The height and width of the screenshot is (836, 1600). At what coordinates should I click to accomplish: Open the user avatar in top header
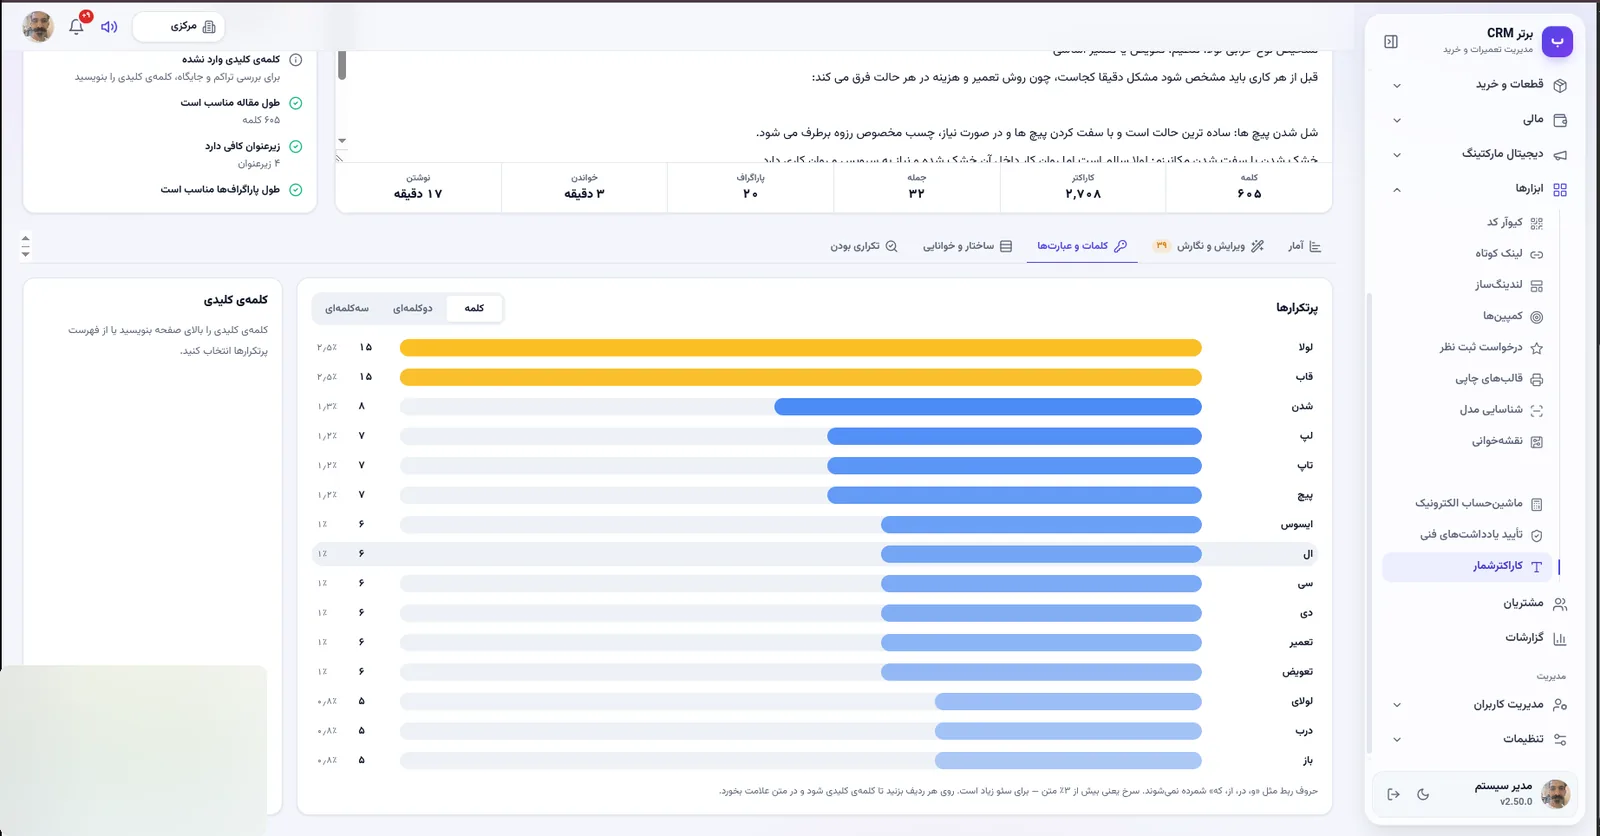click(x=38, y=27)
